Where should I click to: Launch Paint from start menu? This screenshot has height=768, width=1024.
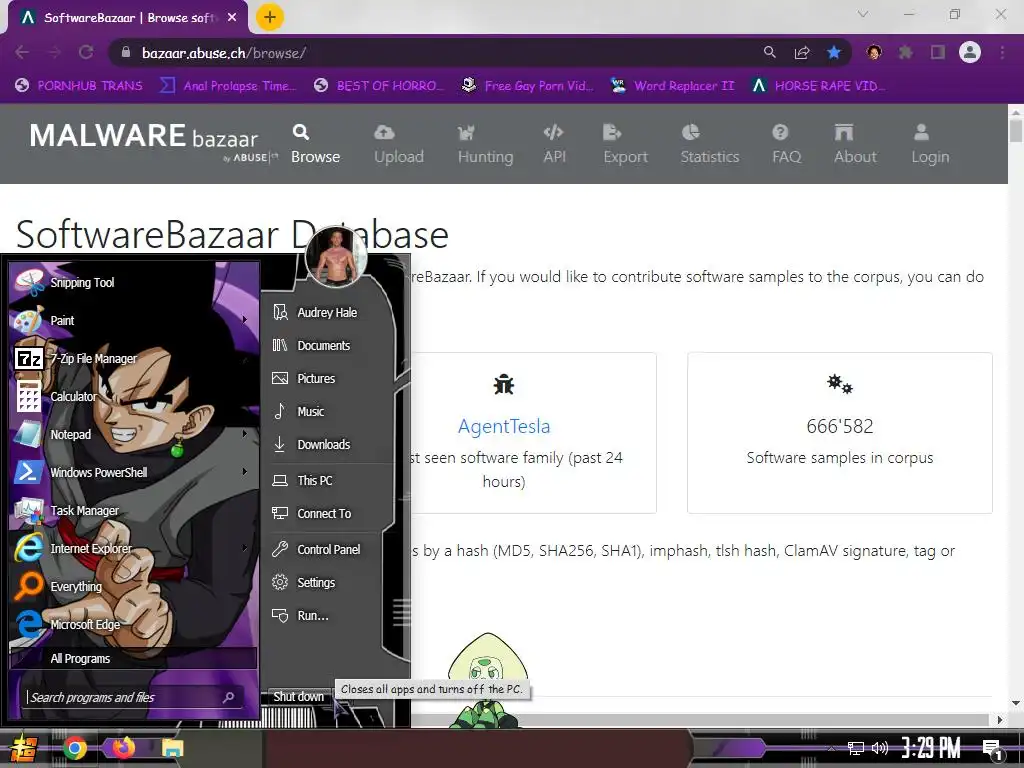134,321
